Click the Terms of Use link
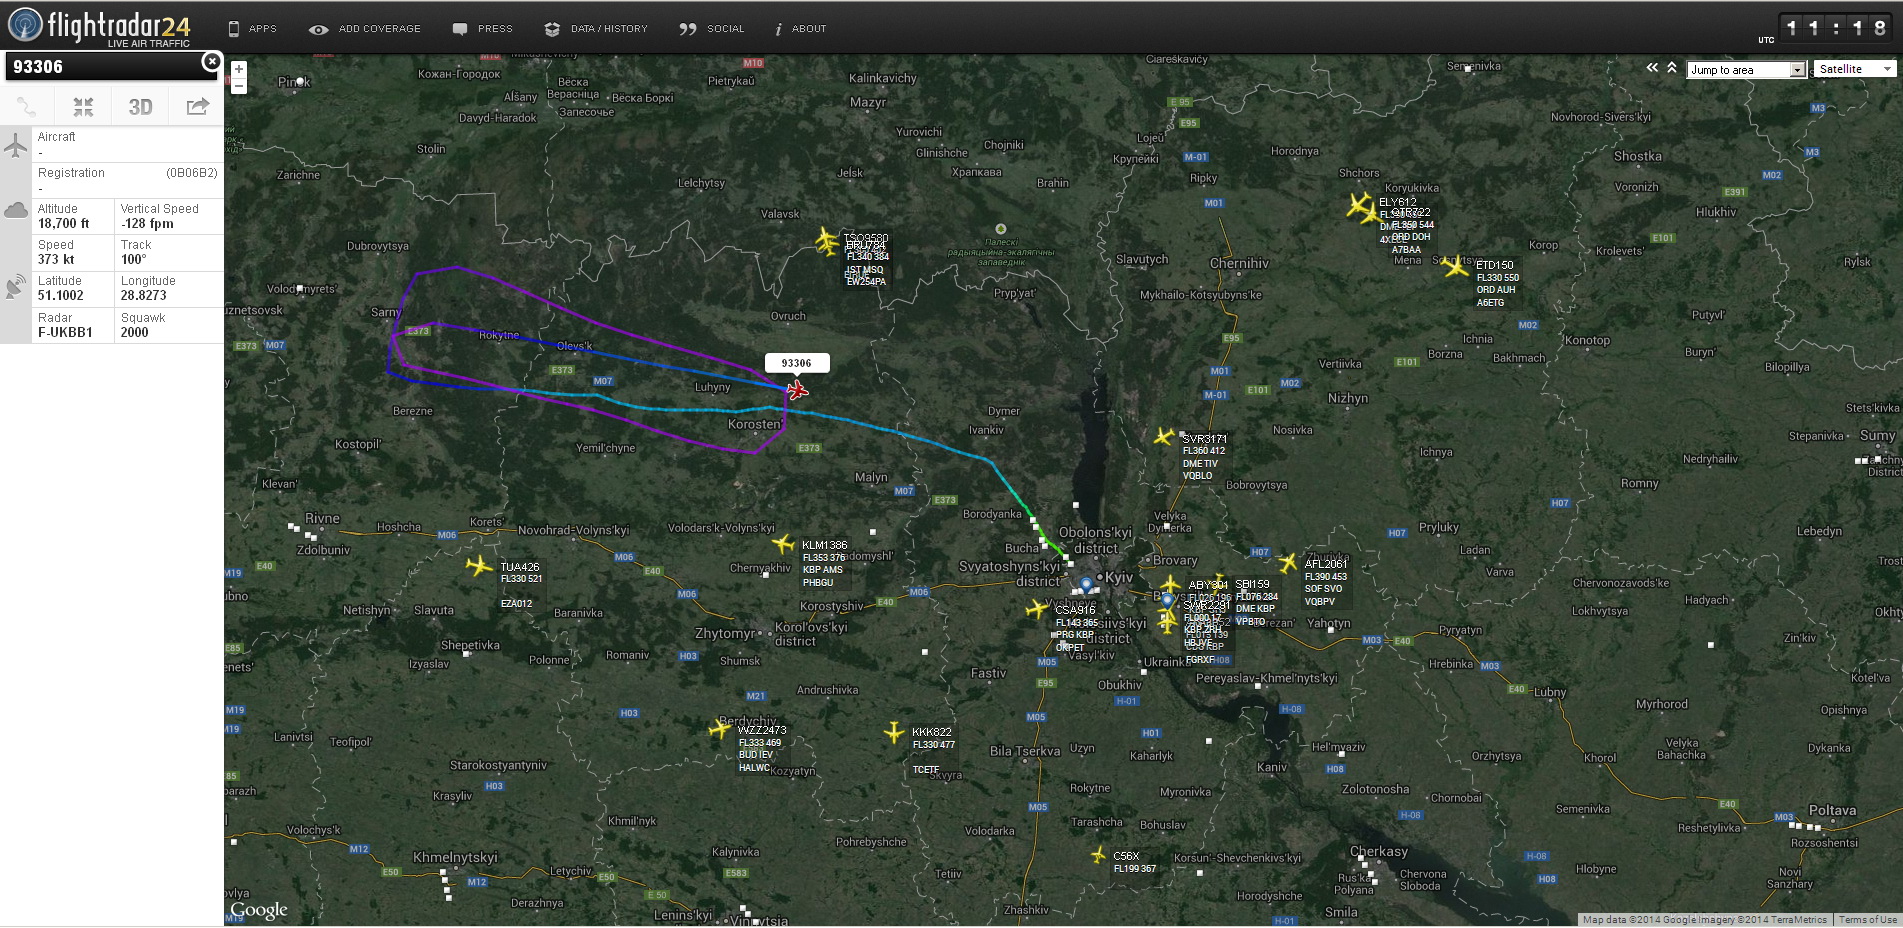This screenshot has width=1903, height=928. click(1867, 920)
